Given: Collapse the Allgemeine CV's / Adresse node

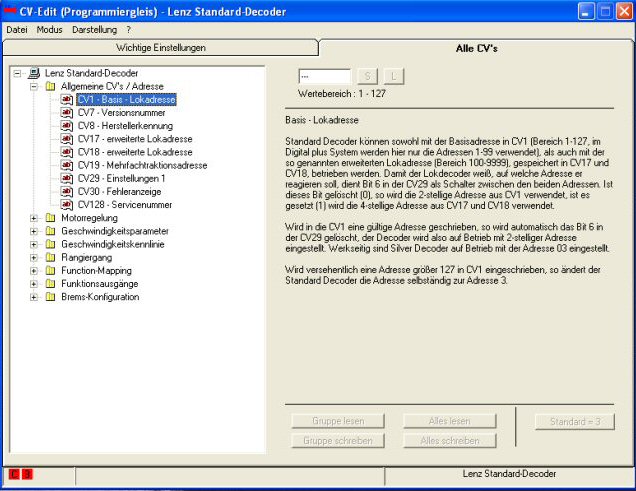Looking at the screenshot, I should pyautogui.click(x=34, y=87).
